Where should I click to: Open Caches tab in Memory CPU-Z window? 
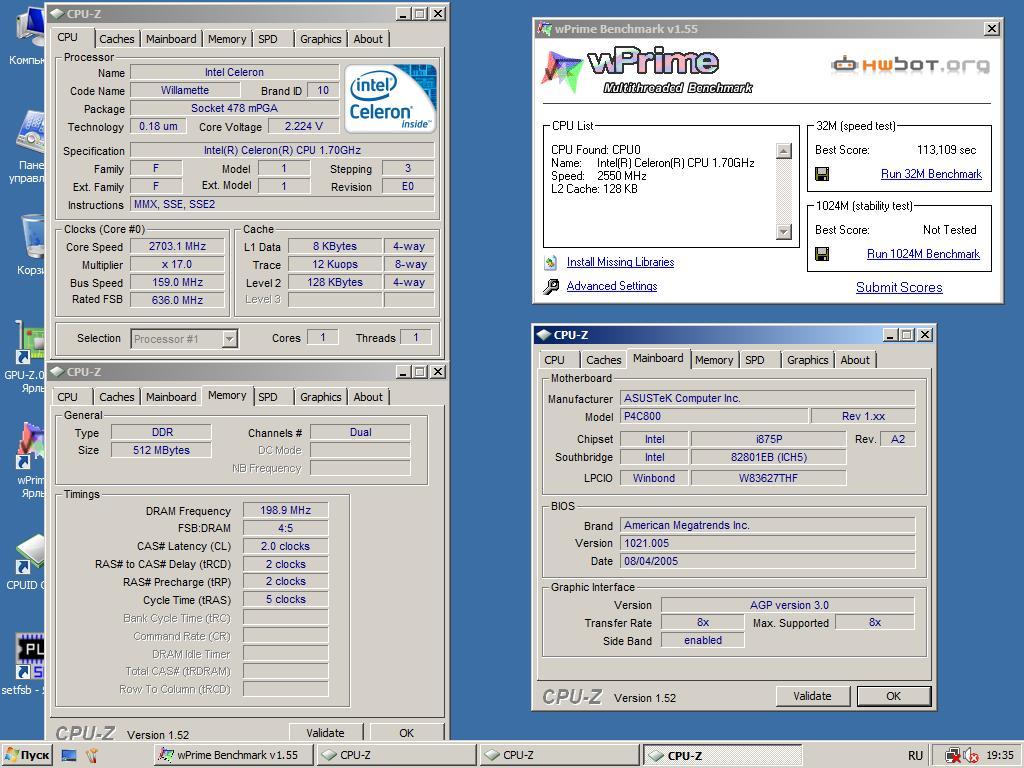point(117,396)
